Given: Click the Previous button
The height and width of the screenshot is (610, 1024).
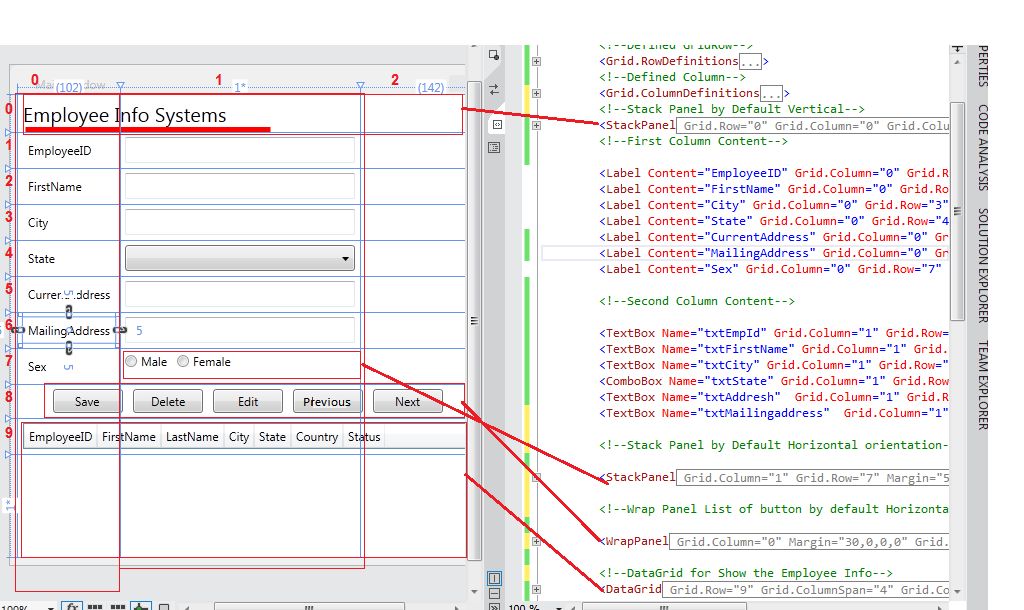Looking at the screenshot, I should [327, 401].
